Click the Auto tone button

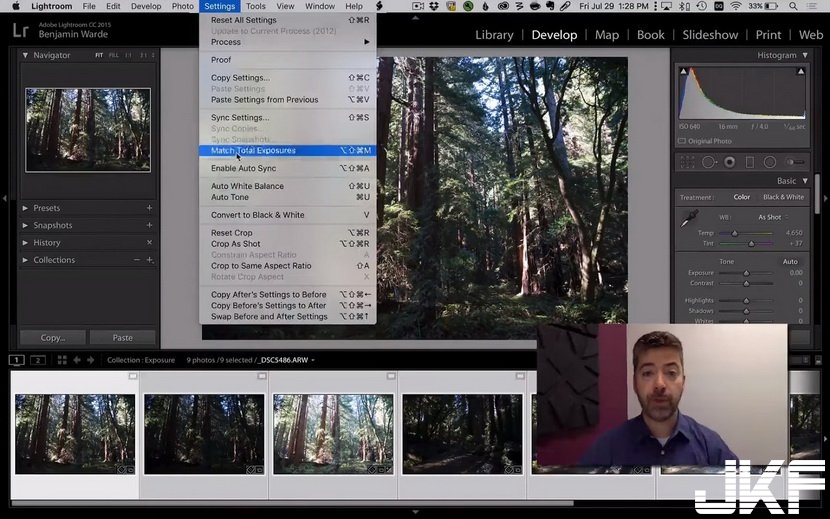point(790,262)
